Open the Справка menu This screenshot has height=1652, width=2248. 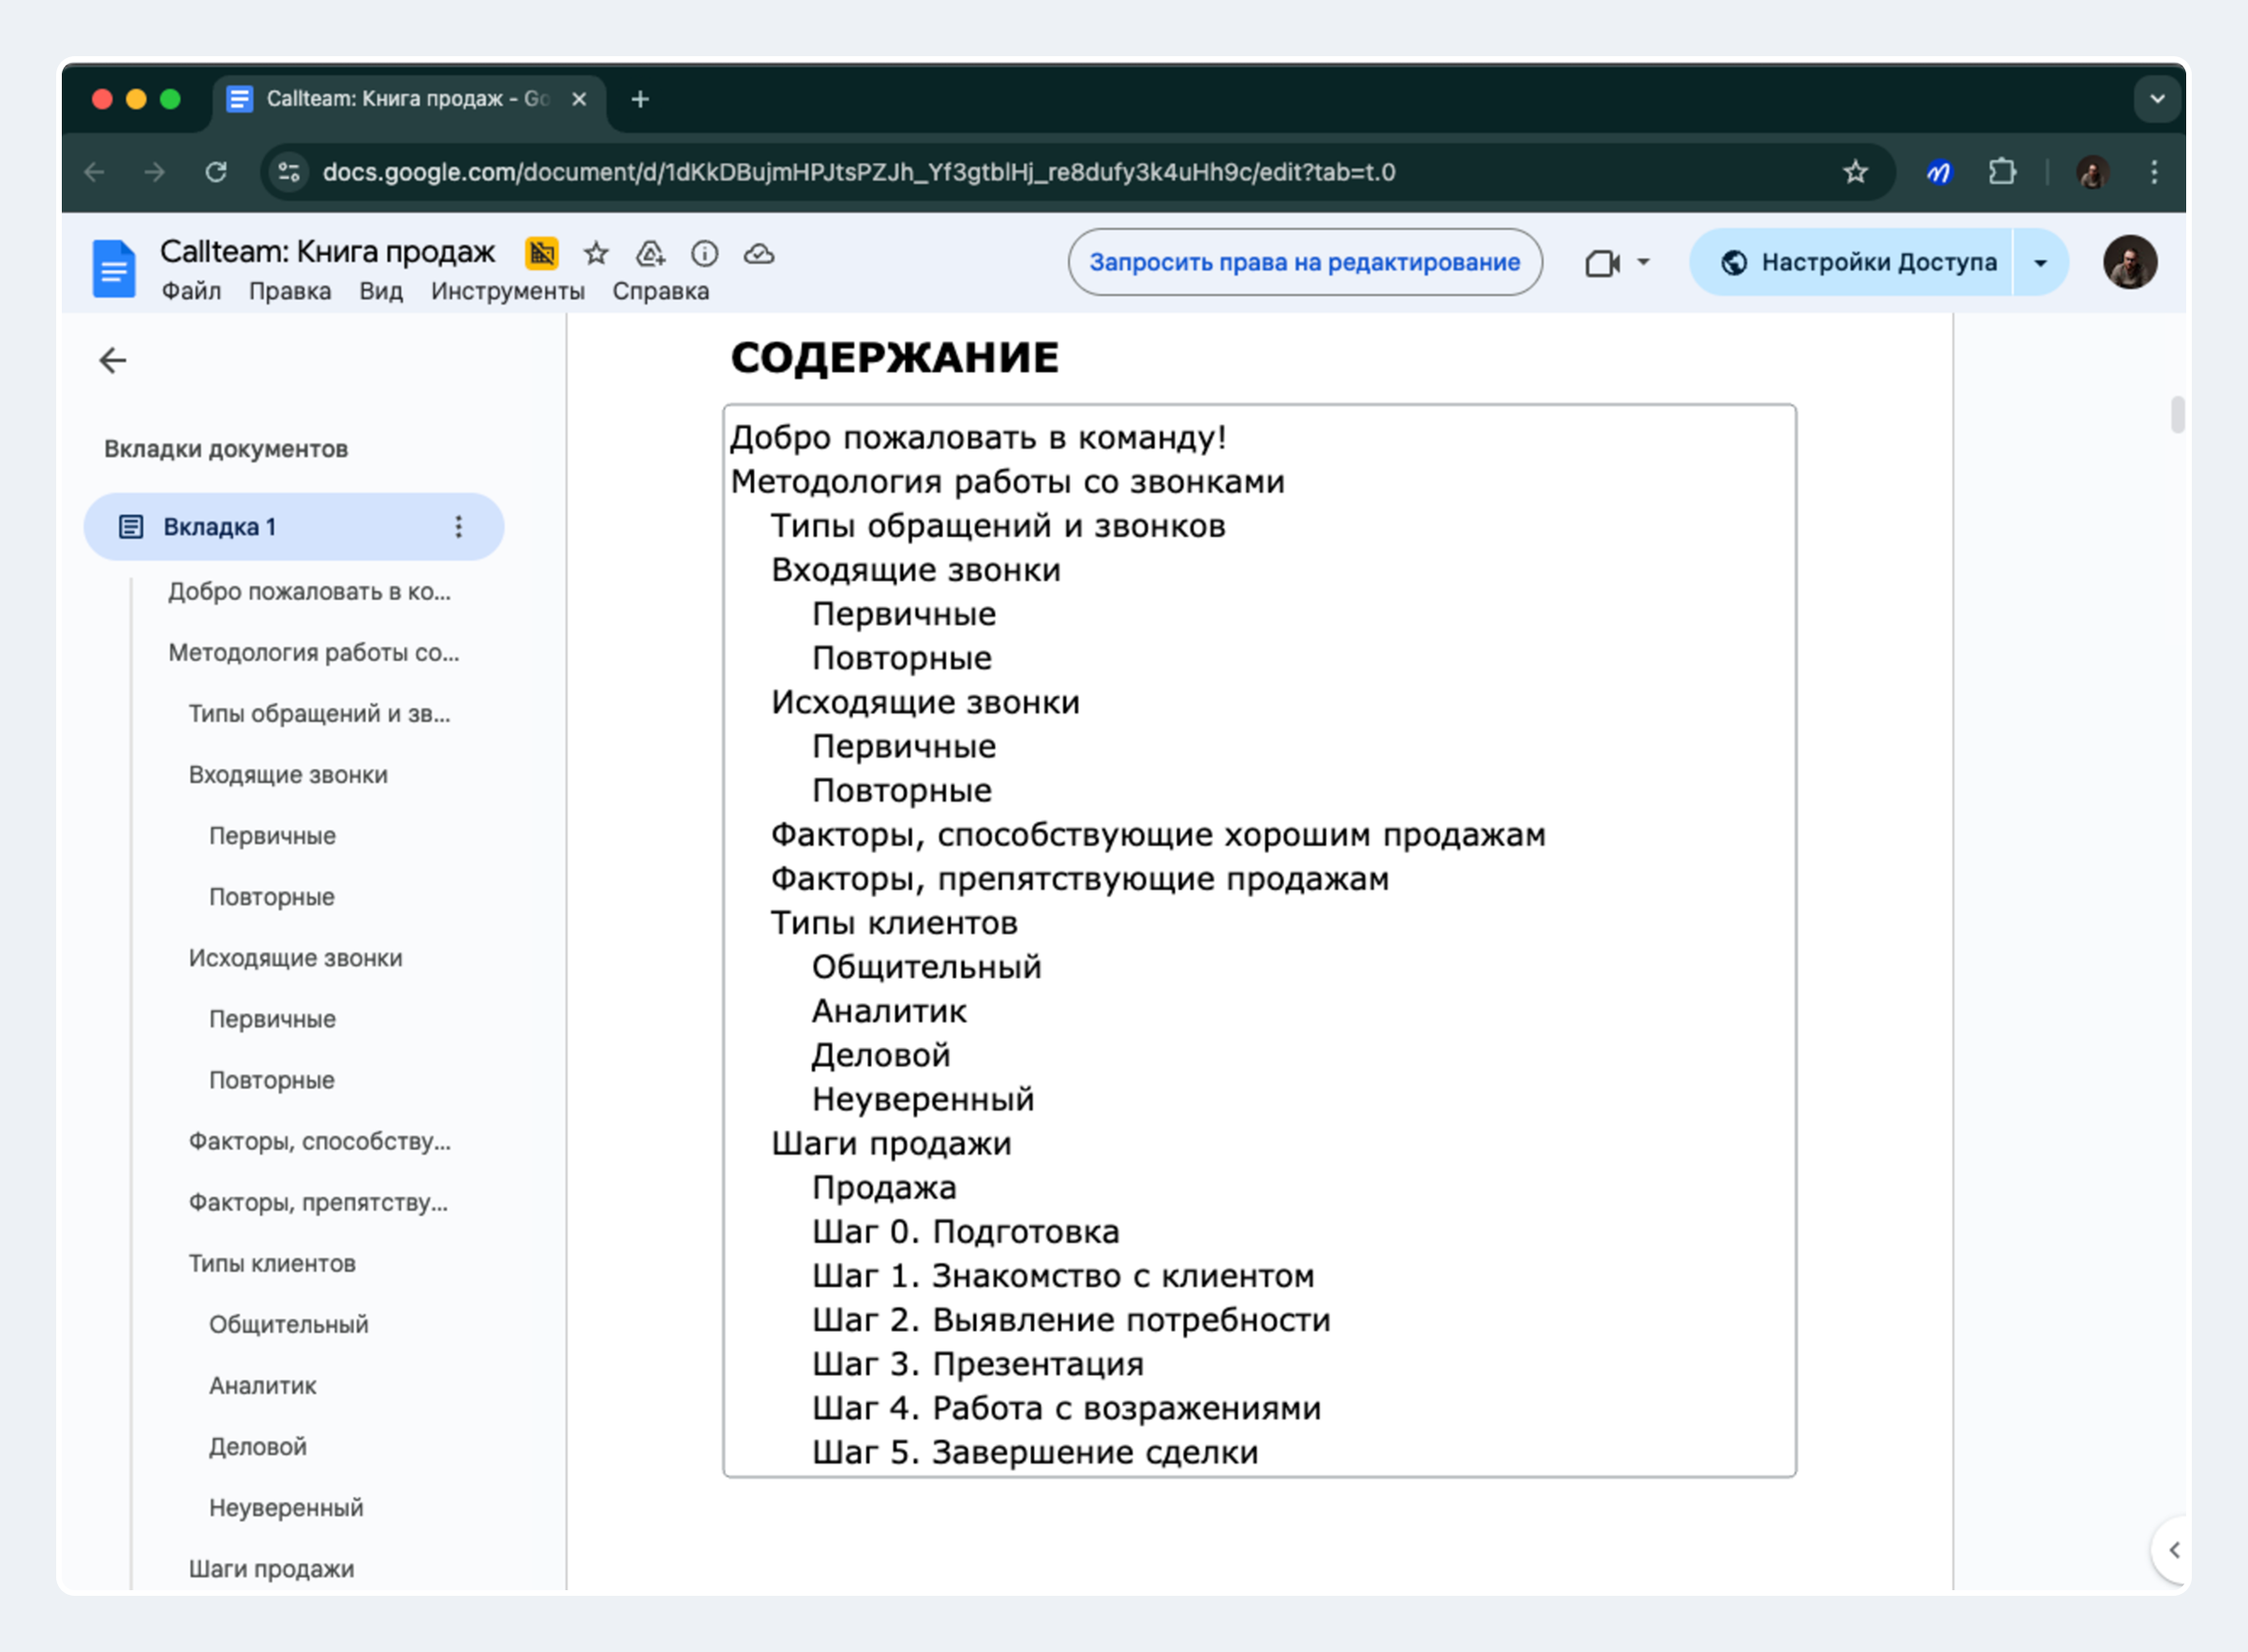pyautogui.click(x=661, y=291)
